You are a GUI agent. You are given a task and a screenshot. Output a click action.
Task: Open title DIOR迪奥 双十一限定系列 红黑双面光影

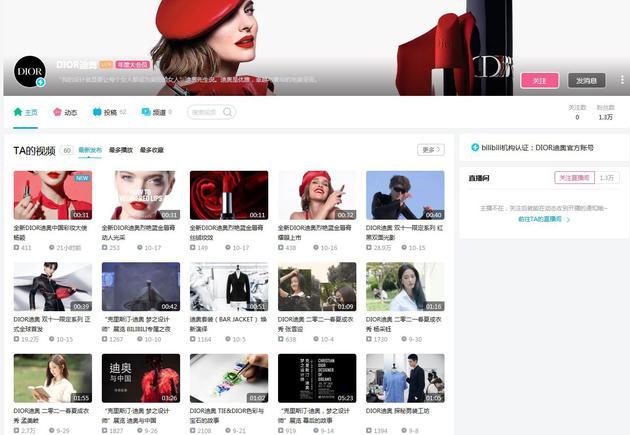(x=404, y=232)
